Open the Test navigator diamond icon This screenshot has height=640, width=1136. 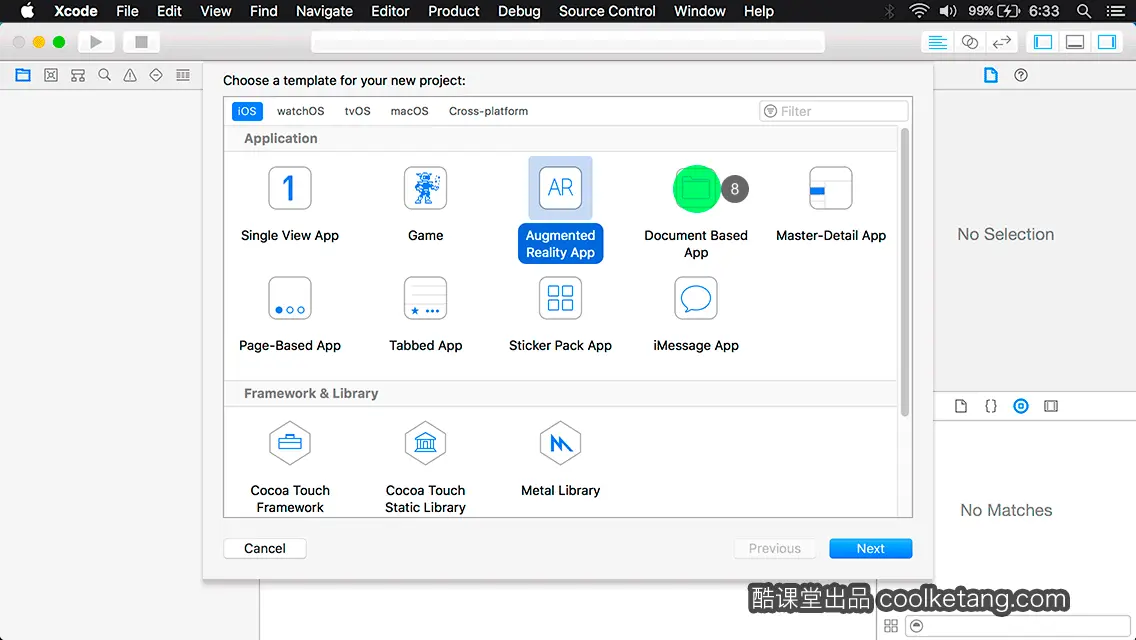pyautogui.click(x=156, y=75)
